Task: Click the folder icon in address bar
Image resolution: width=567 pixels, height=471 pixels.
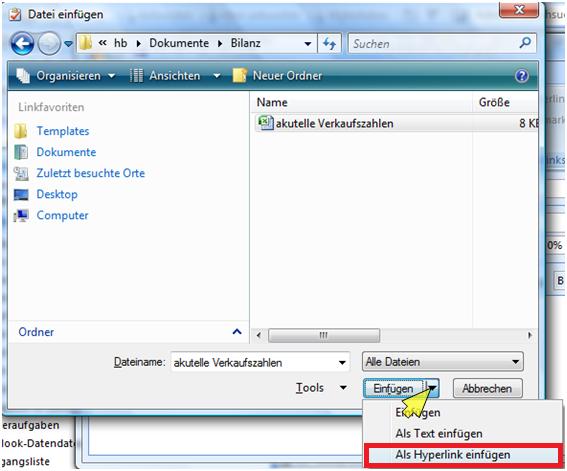Action: tap(86, 43)
